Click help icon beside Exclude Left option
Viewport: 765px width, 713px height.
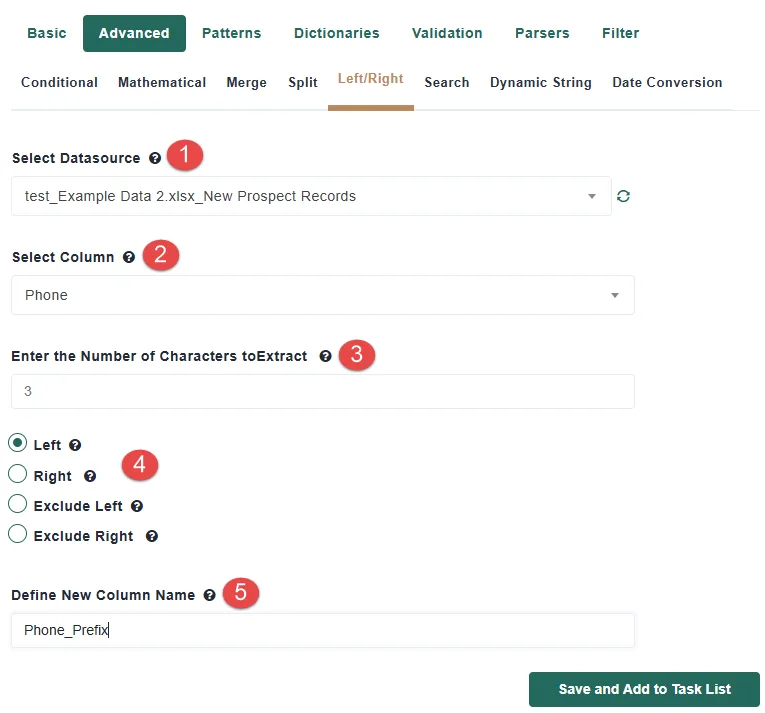click(x=137, y=506)
